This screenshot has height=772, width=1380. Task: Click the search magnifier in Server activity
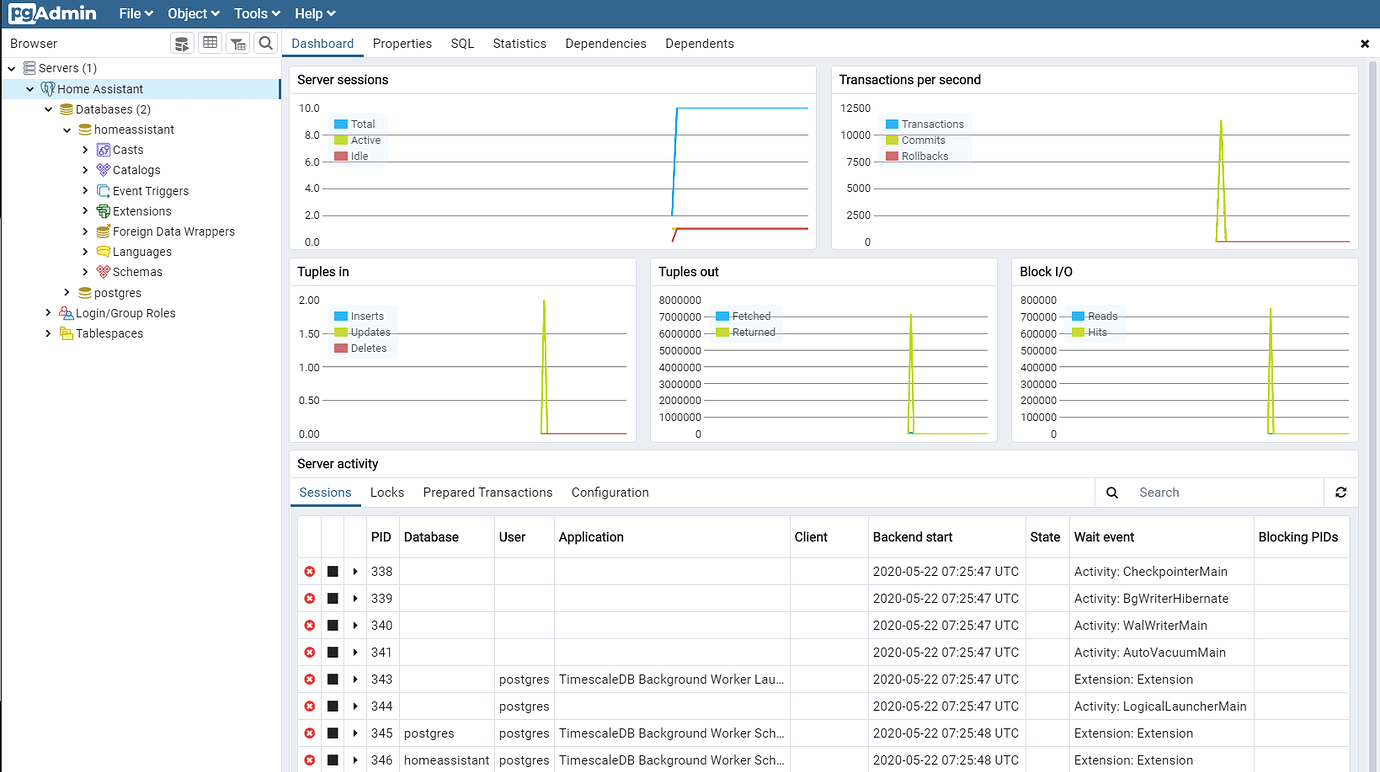[x=1110, y=492]
